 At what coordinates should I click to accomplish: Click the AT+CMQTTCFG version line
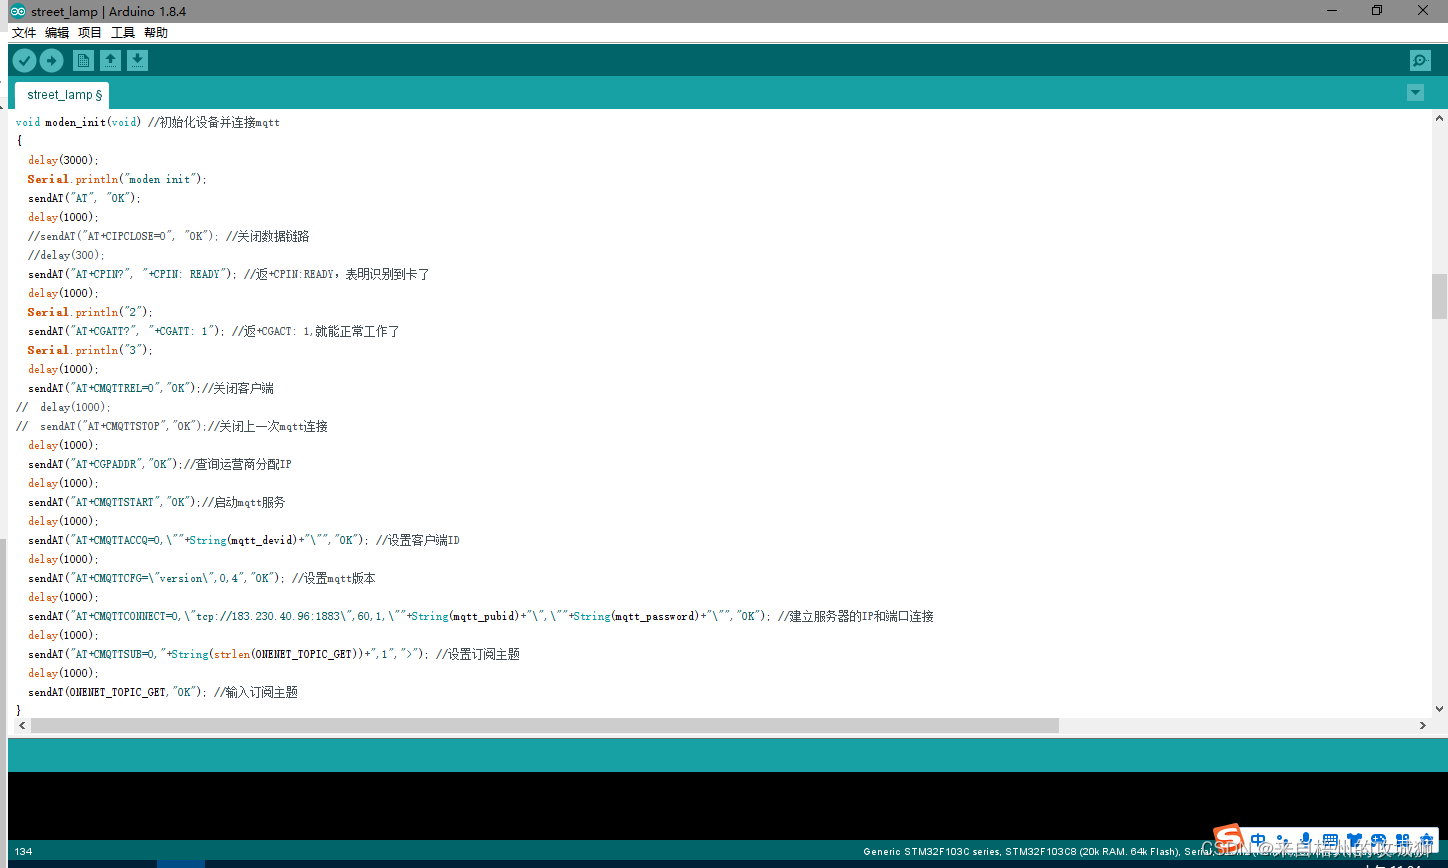201,578
